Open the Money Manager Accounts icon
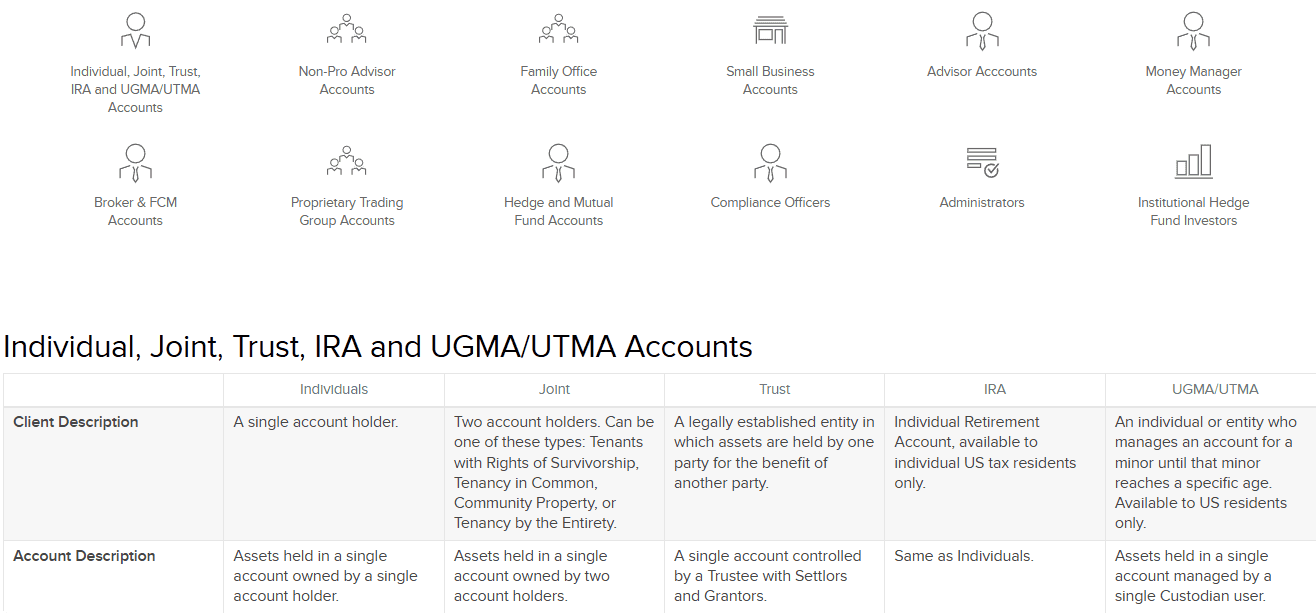1316x613 pixels. tap(1193, 29)
